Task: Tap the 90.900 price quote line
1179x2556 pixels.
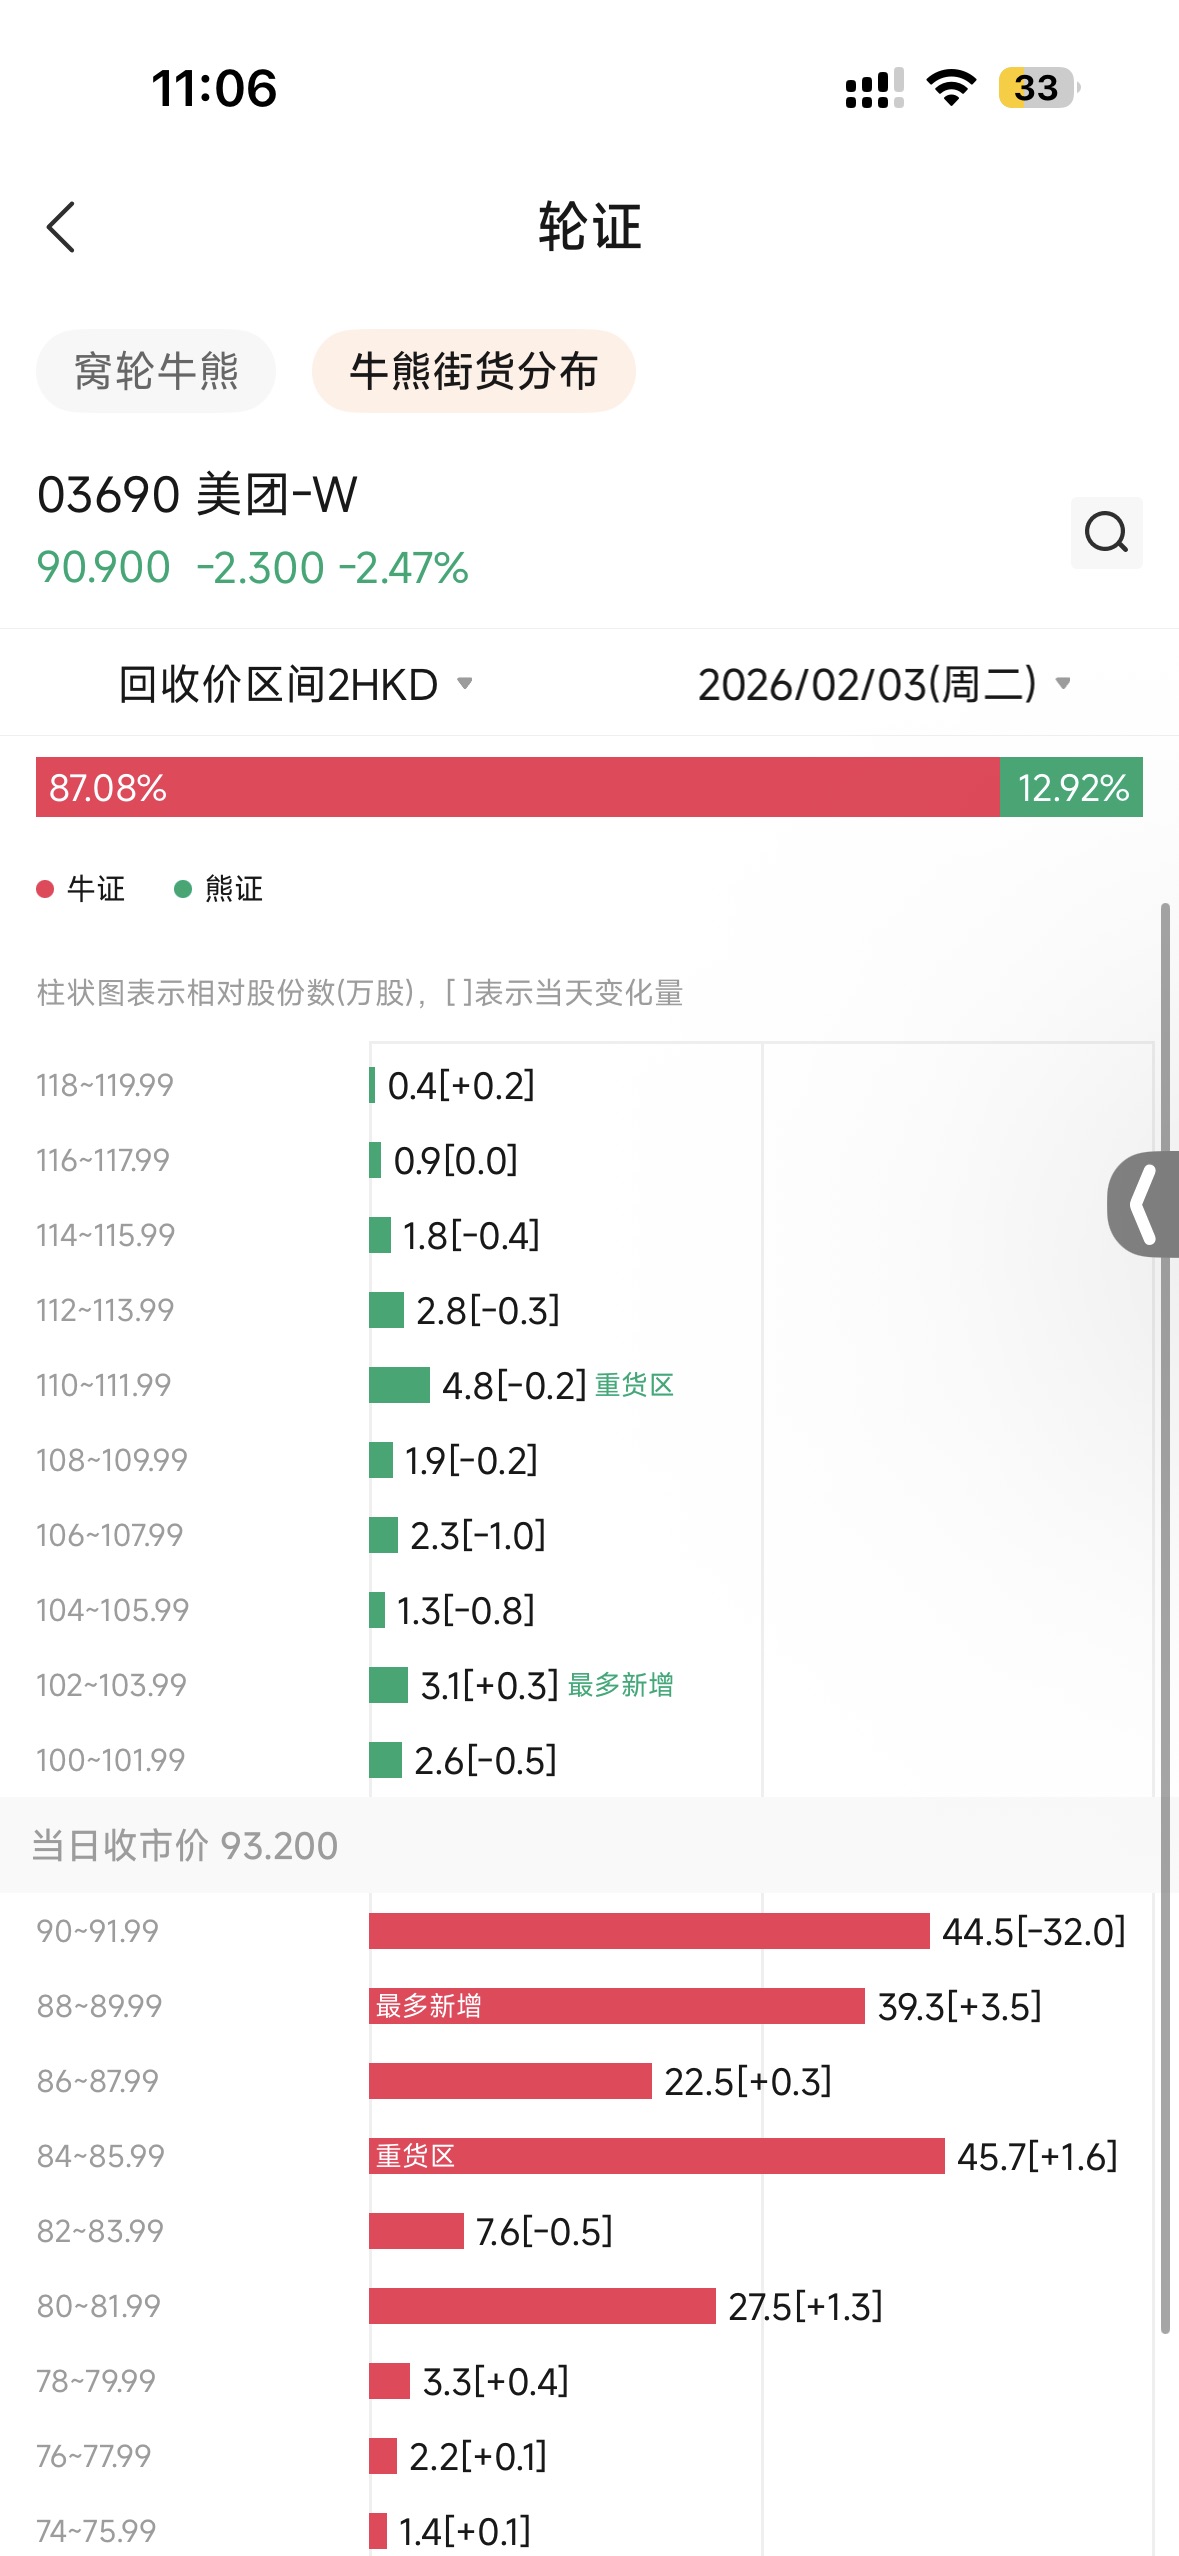Action: coord(252,567)
